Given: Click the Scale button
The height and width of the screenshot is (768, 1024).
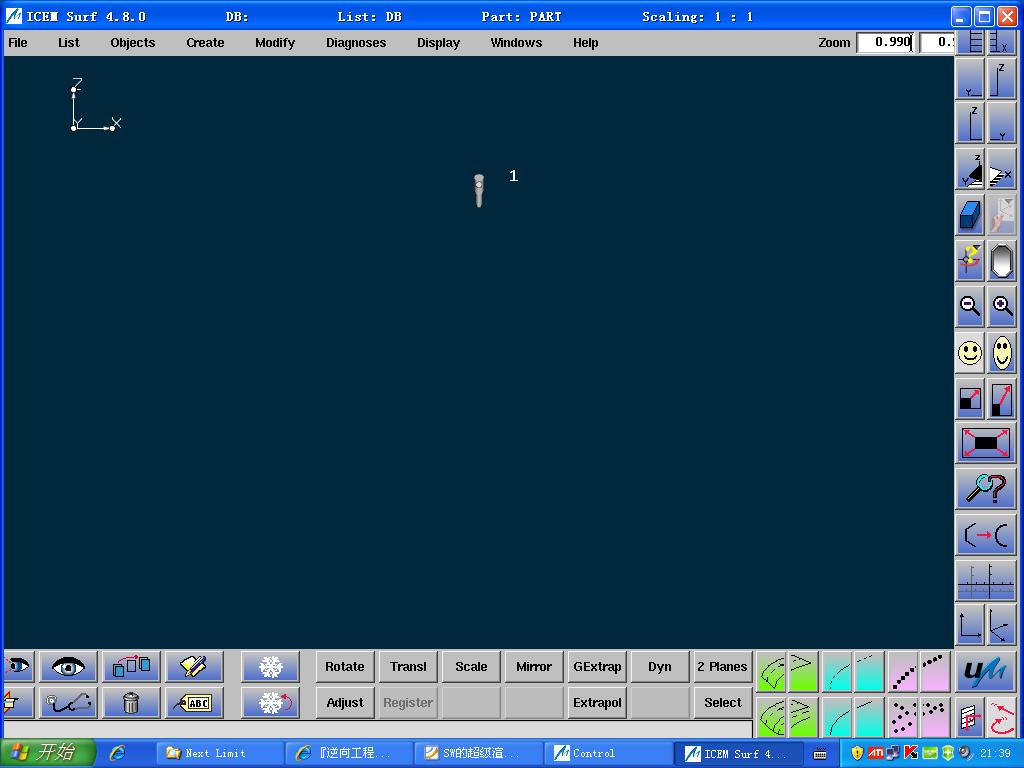Looking at the screenshot, I should 471,667.
